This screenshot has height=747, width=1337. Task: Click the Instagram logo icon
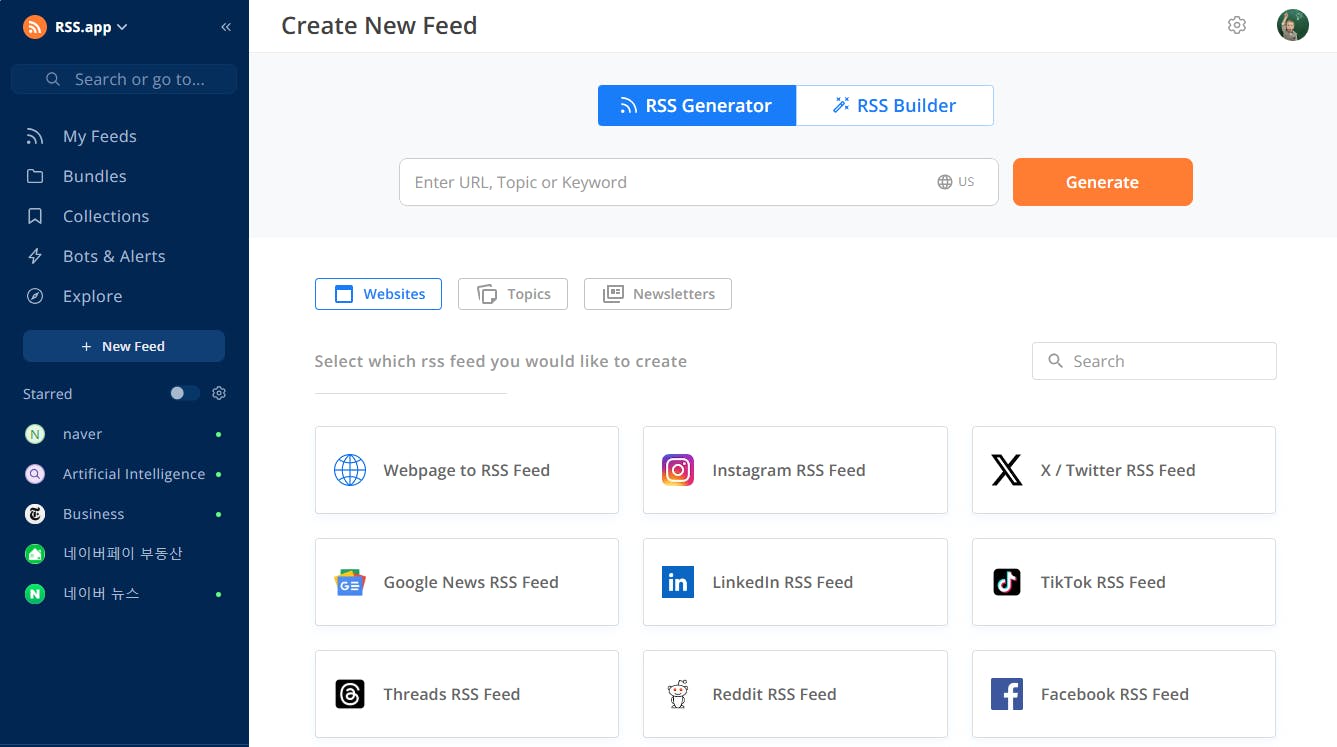678,470
